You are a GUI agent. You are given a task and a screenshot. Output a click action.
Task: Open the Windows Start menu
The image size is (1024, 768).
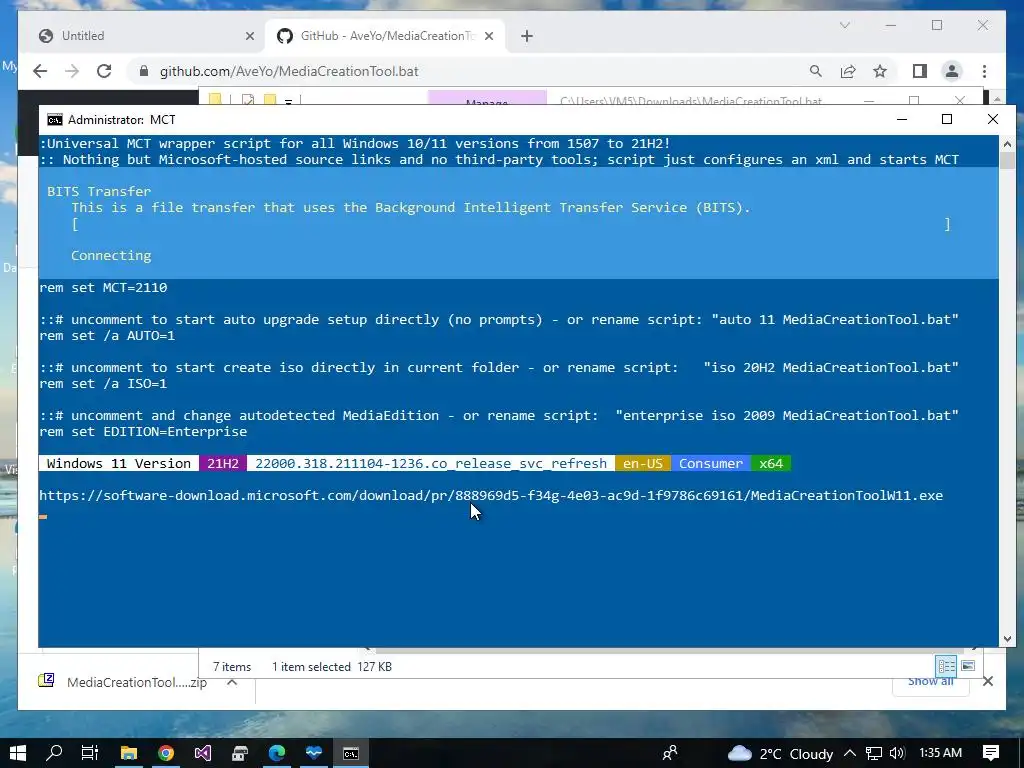[x=18, y=753]
